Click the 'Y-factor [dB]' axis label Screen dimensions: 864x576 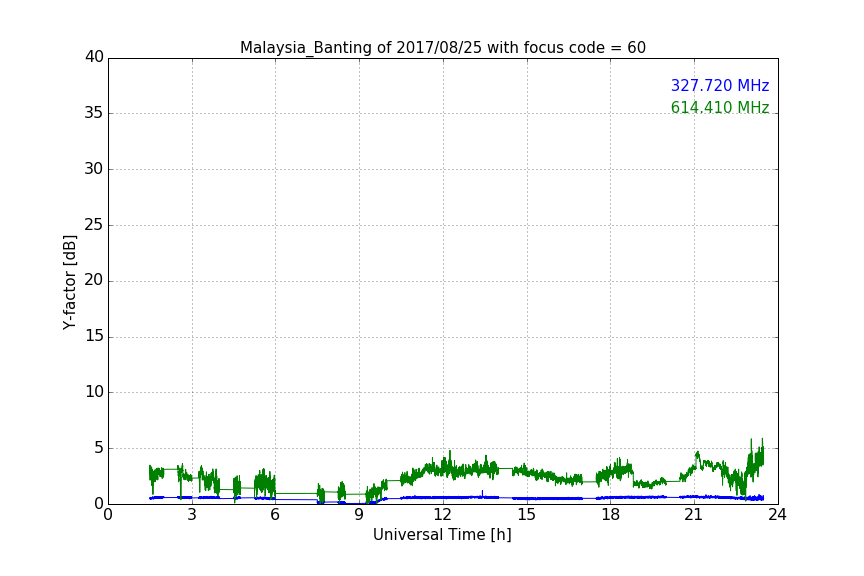click(x=69, y=282)
